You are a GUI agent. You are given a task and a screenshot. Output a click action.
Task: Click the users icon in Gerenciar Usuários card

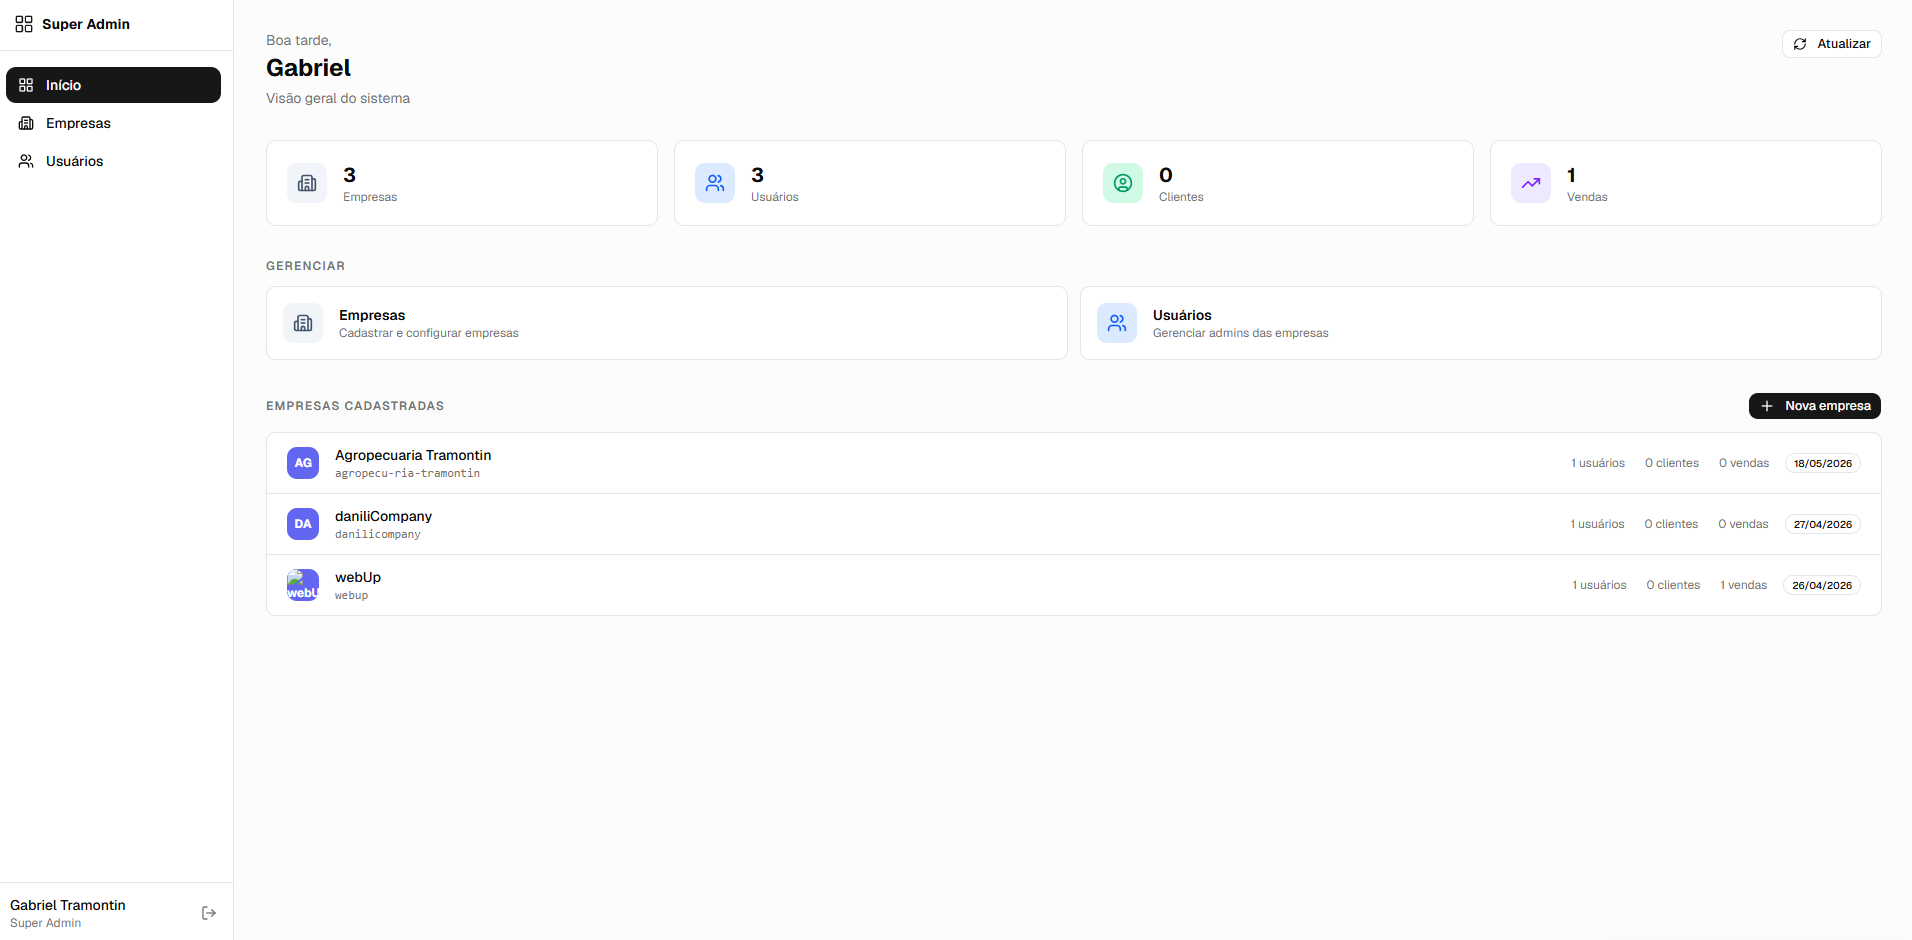tap(1117, 323)
